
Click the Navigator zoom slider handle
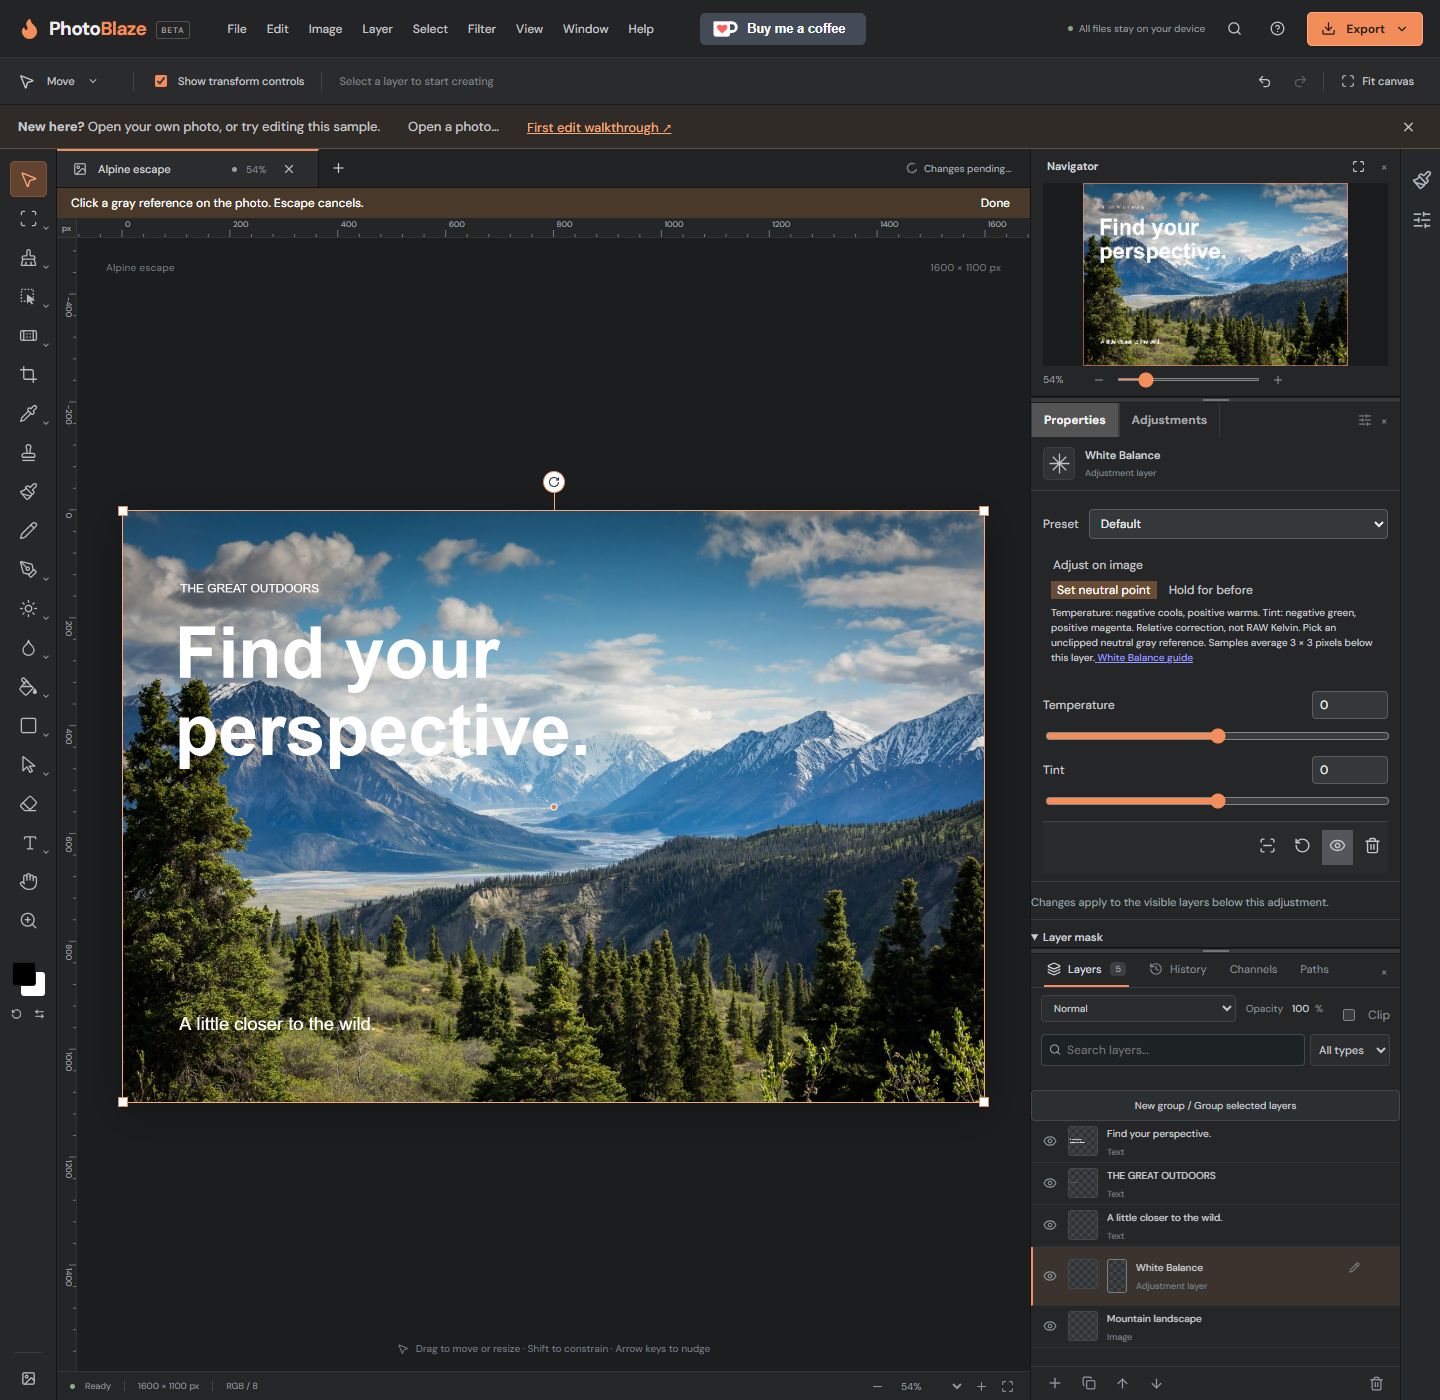point(1146,380)
